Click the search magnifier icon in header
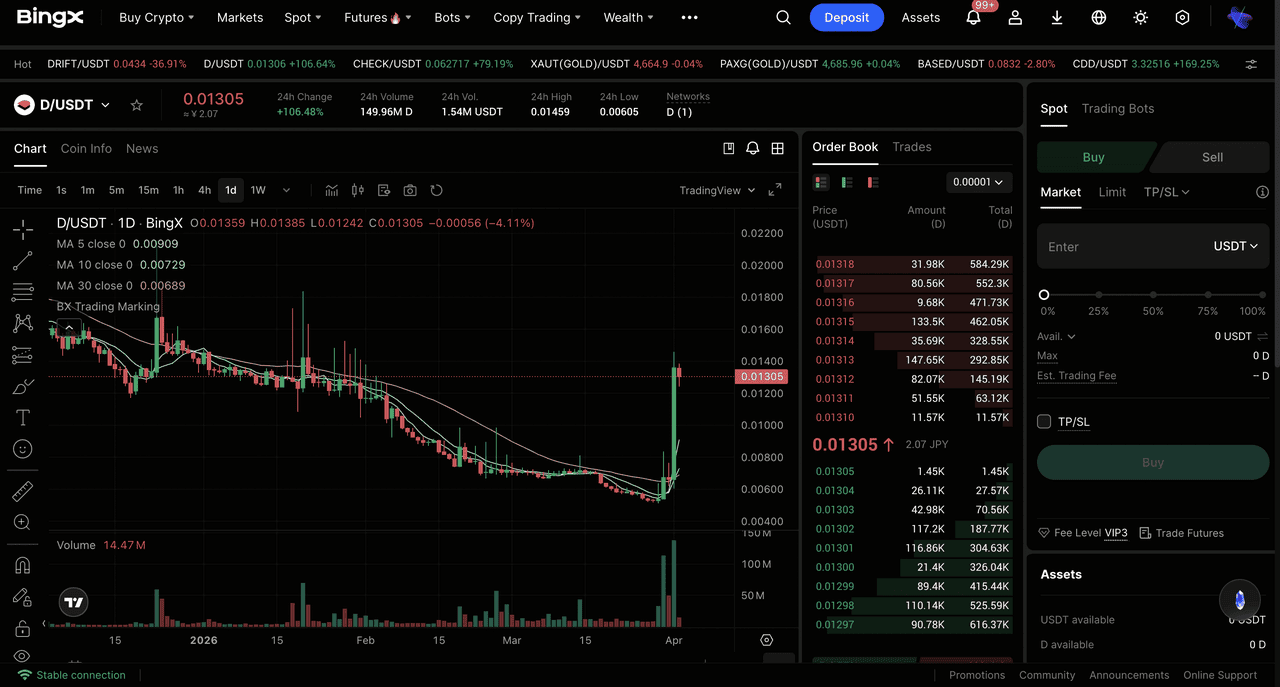This screenshot has height=687, width=1280. tap(783, 18)
